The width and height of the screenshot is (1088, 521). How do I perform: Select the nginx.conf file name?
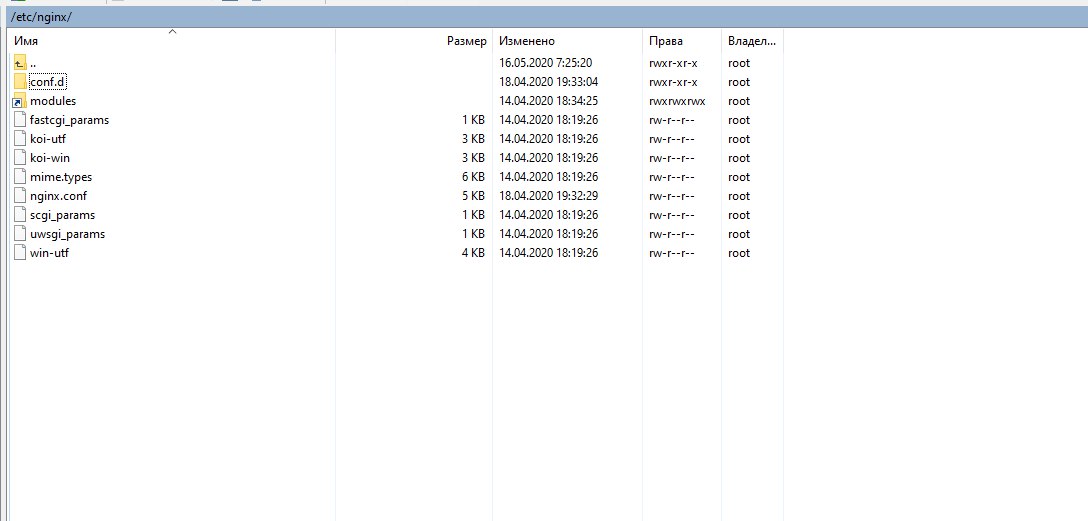coord(58,196)
